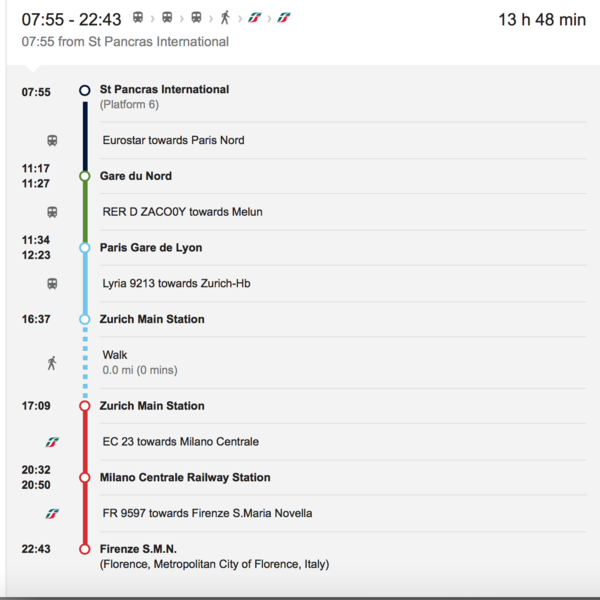Click the 22:43 final arrival time

pos(36,549)
